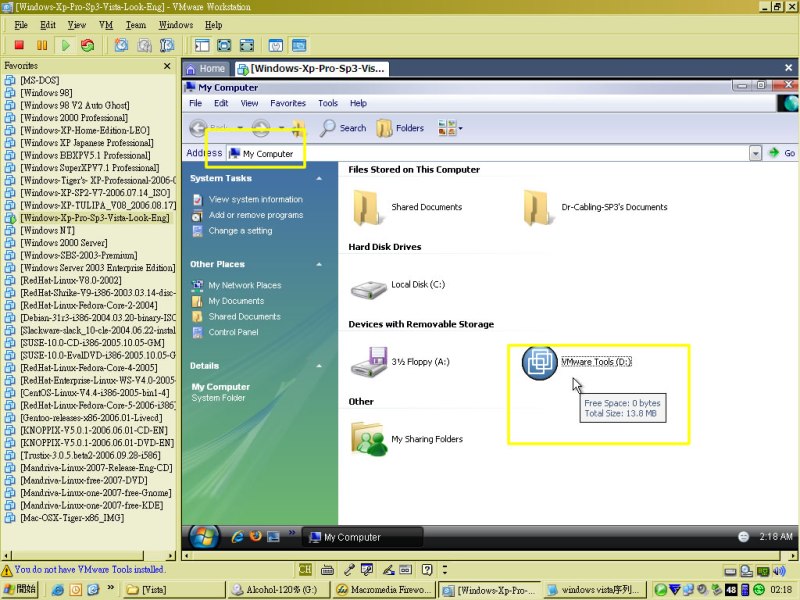Open My Network Places link
This screenshot has width=800, height=600.
point(245,285)
